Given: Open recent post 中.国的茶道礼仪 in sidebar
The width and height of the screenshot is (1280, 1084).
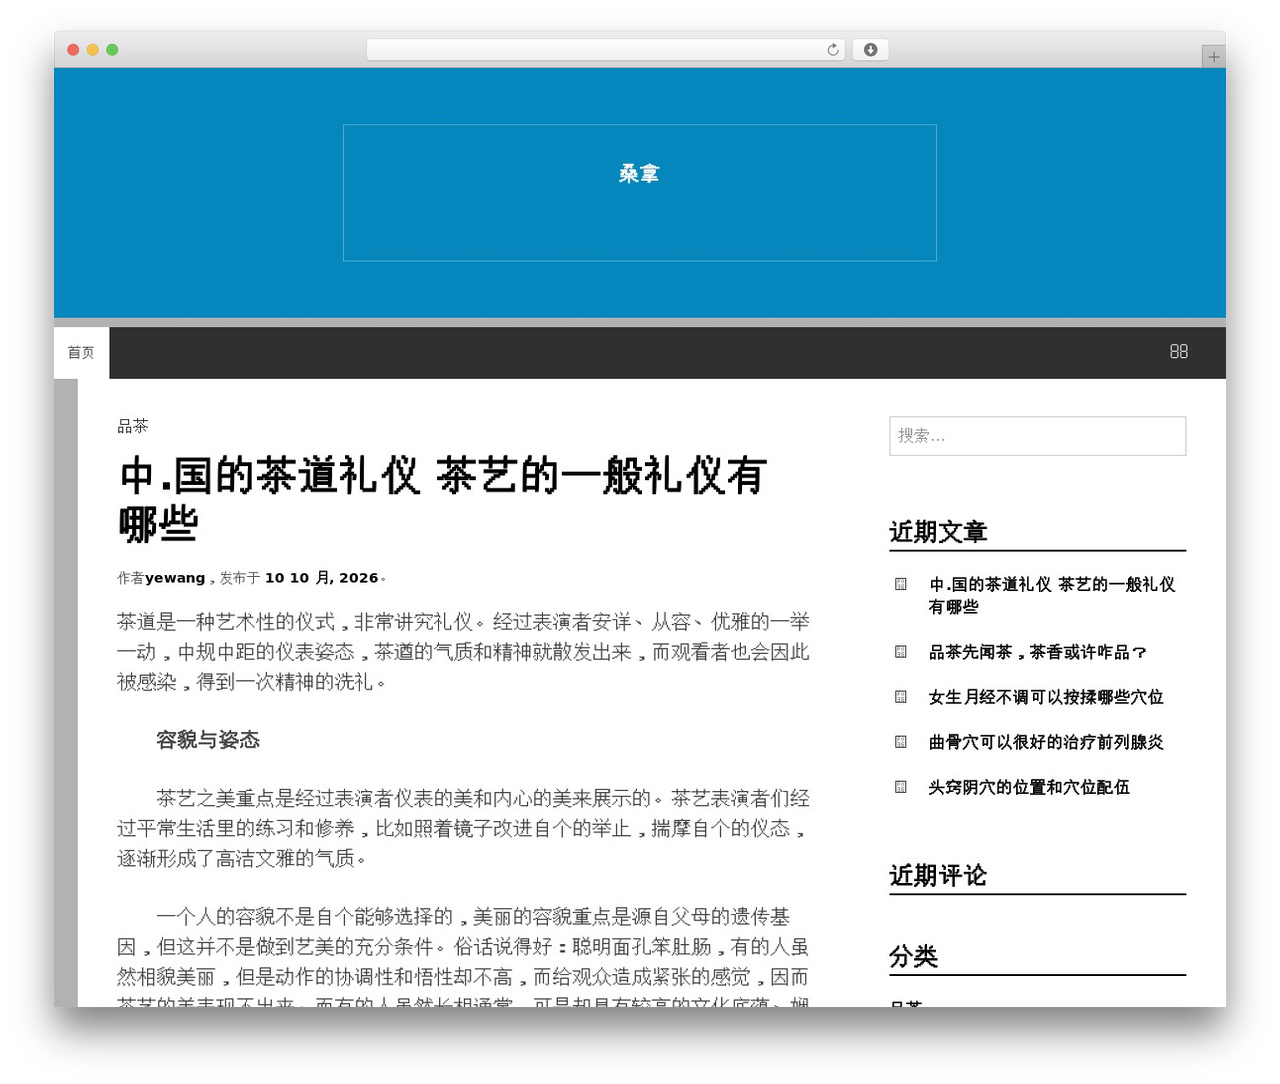Looking at the screenshot, I should coord(1052,596).
